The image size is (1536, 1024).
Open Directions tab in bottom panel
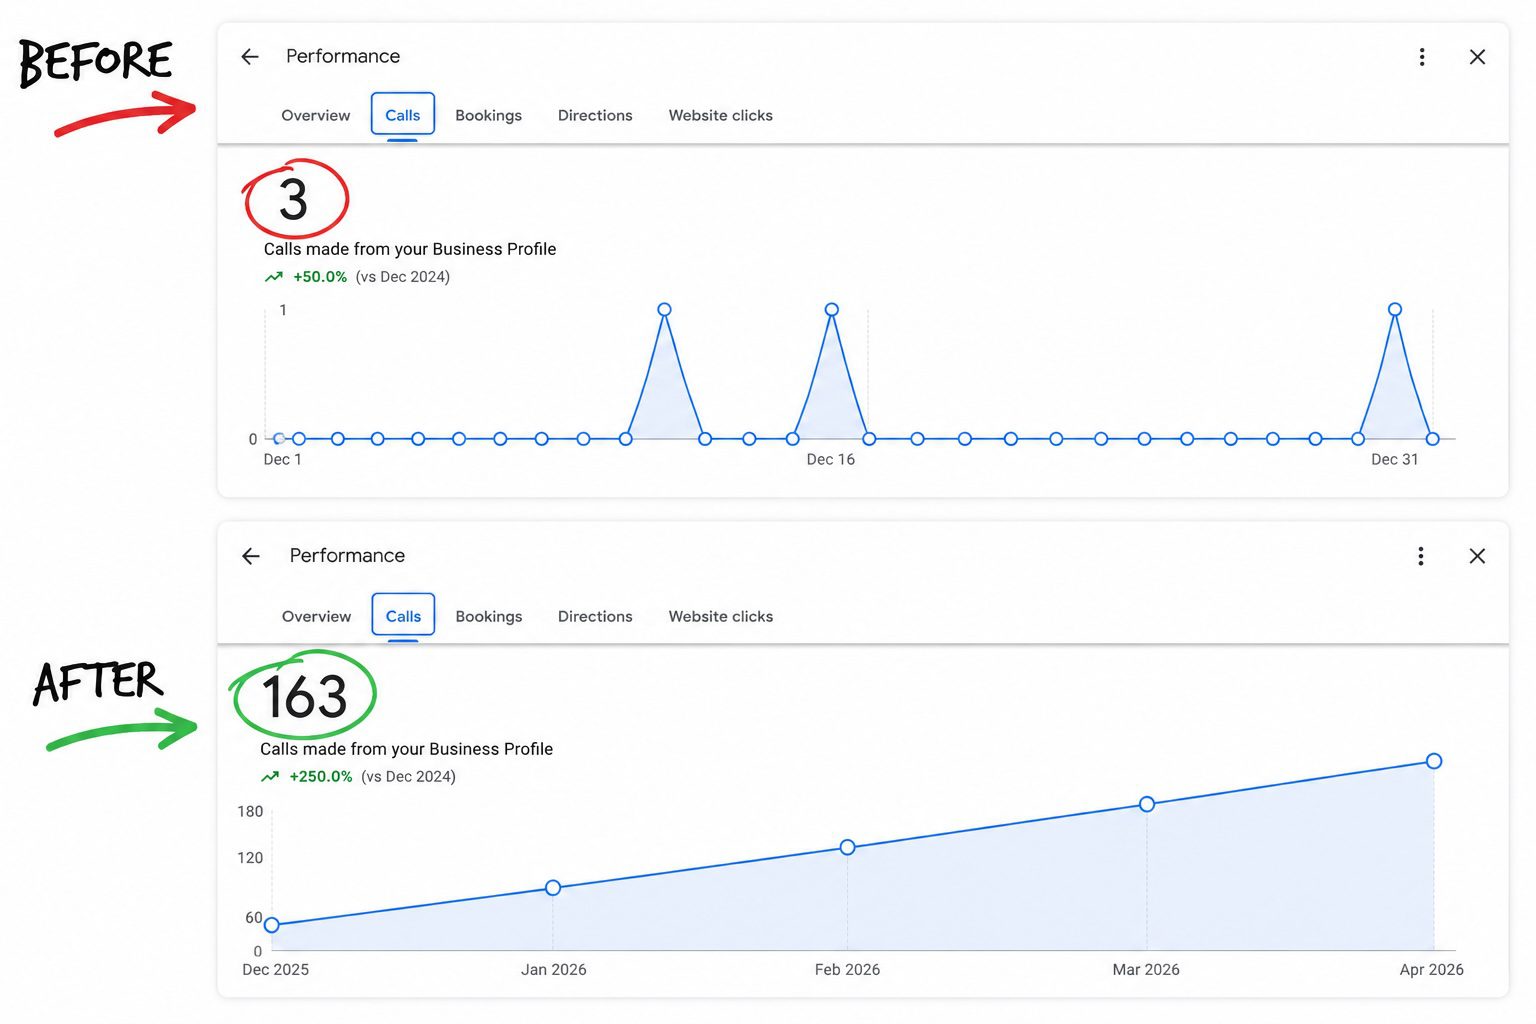(595, 617)
